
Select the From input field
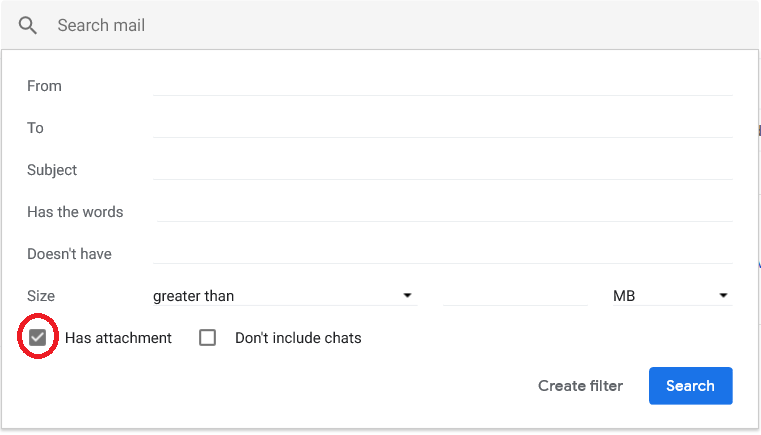click(x=443, y=86)
